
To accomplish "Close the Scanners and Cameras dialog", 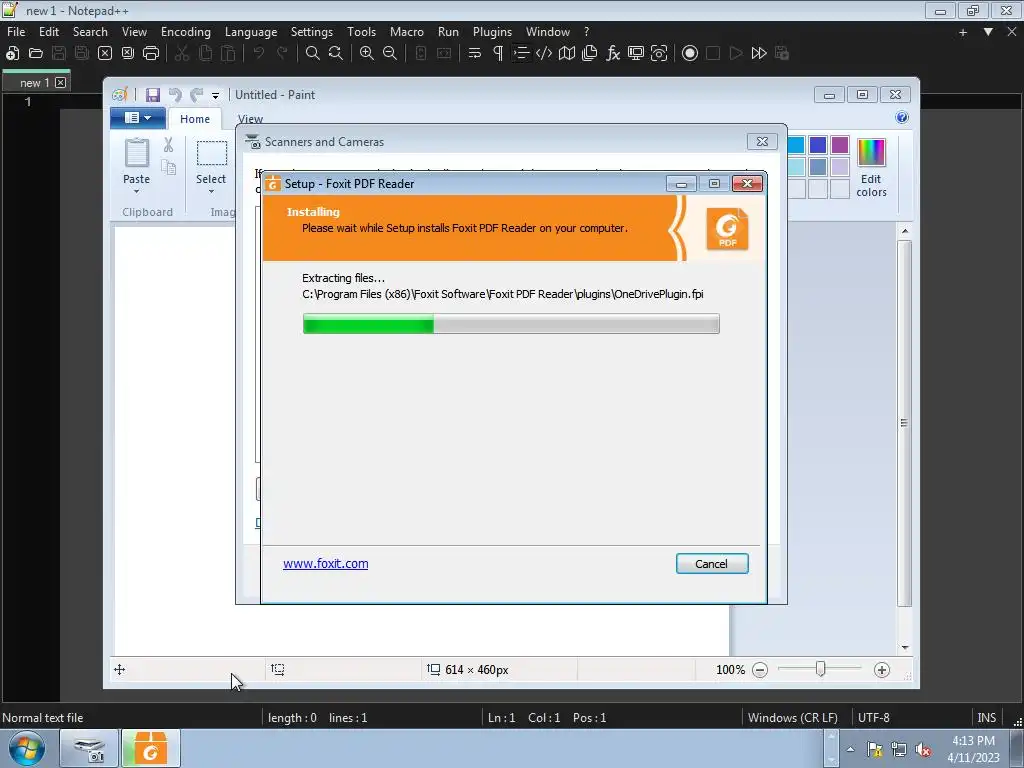I will 762,142.
